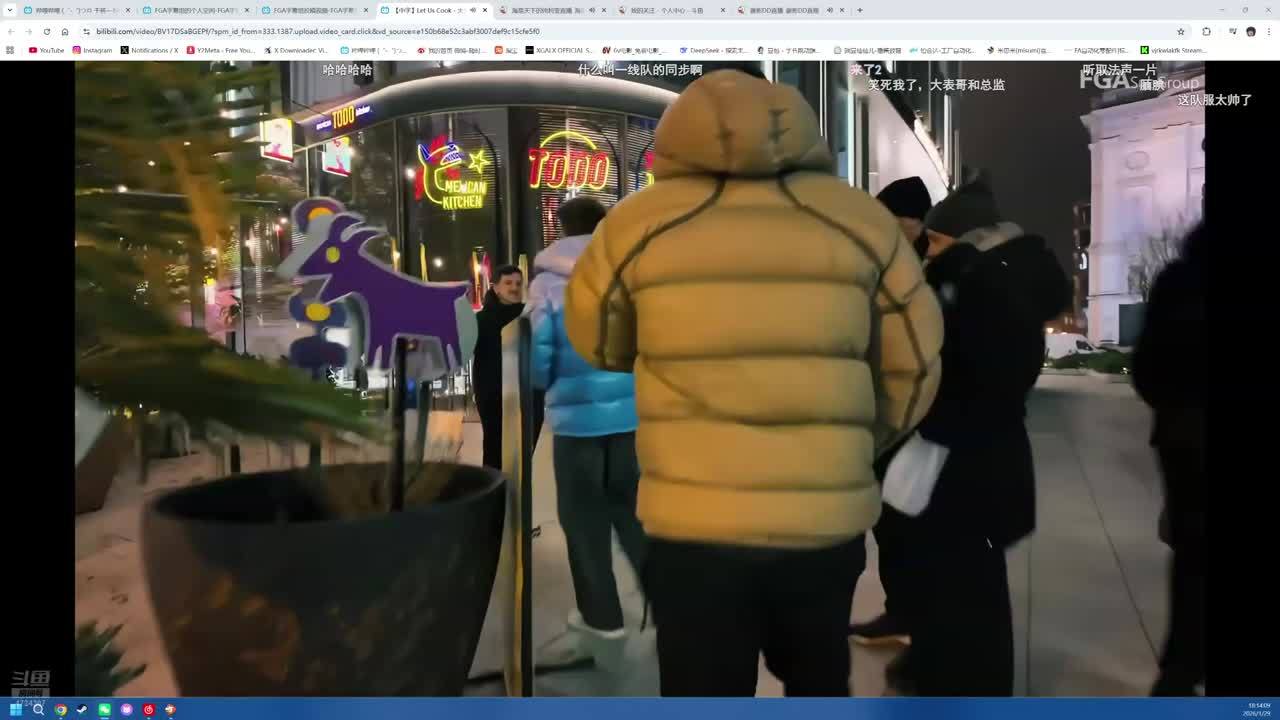
Task: Open the user profile avatar in the toolbar
Action: (1250, 31)
